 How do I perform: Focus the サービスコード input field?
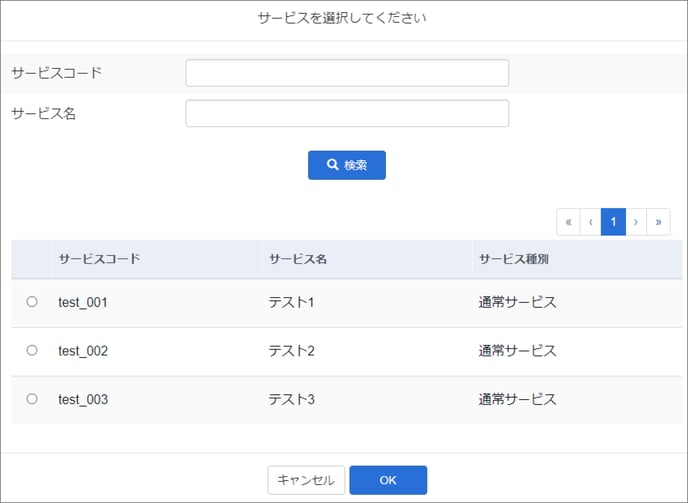(x=347, y=73)
